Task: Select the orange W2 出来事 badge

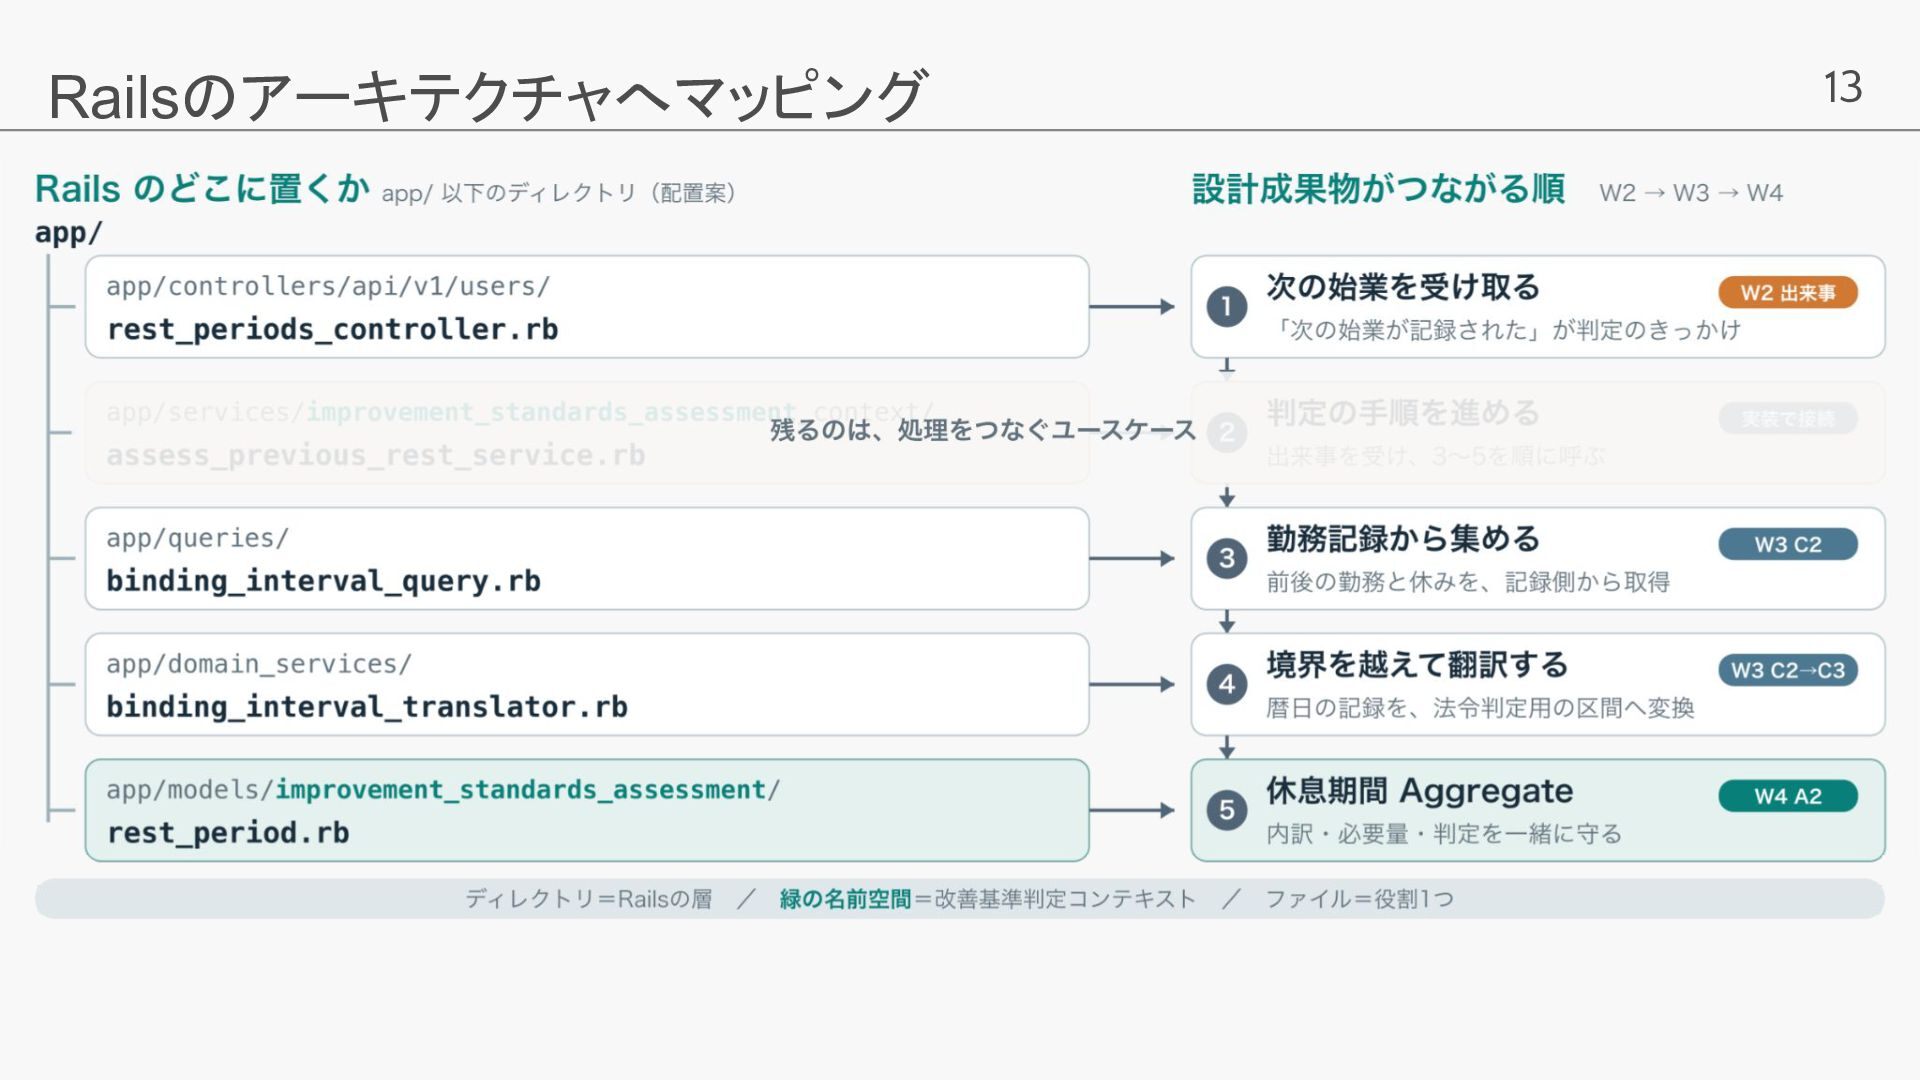Action: (1788, 292)
